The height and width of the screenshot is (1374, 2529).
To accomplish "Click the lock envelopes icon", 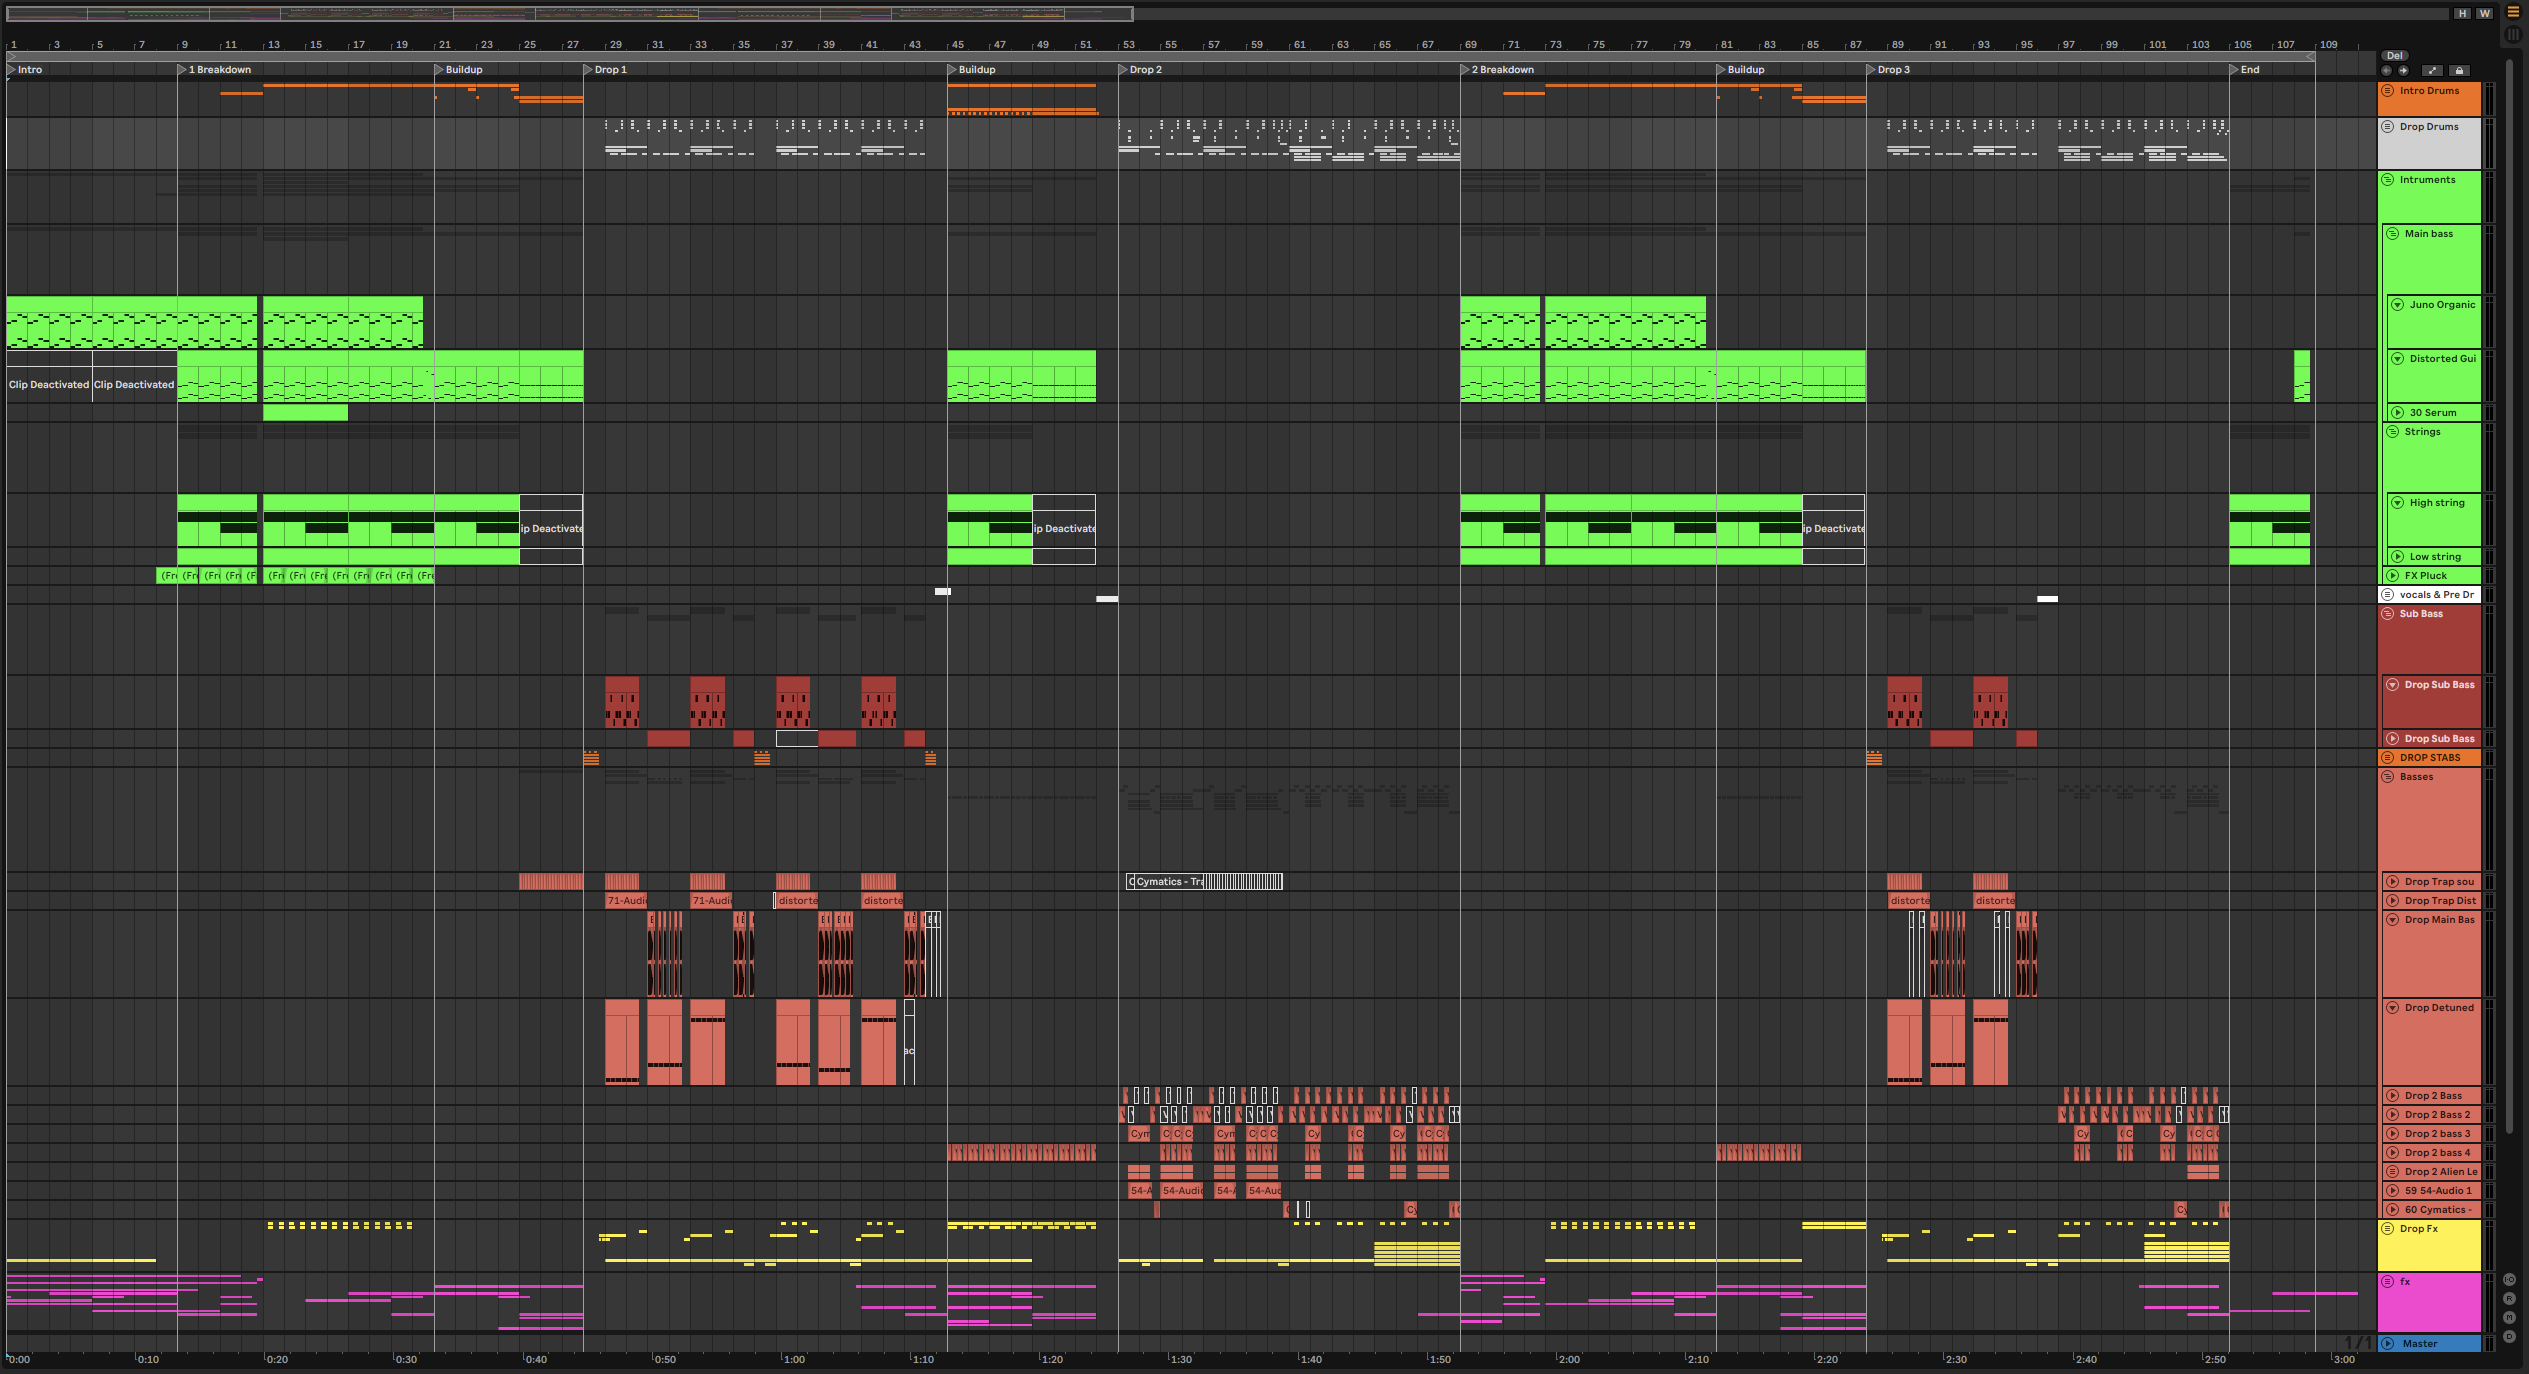I will tap(2459, 71).
